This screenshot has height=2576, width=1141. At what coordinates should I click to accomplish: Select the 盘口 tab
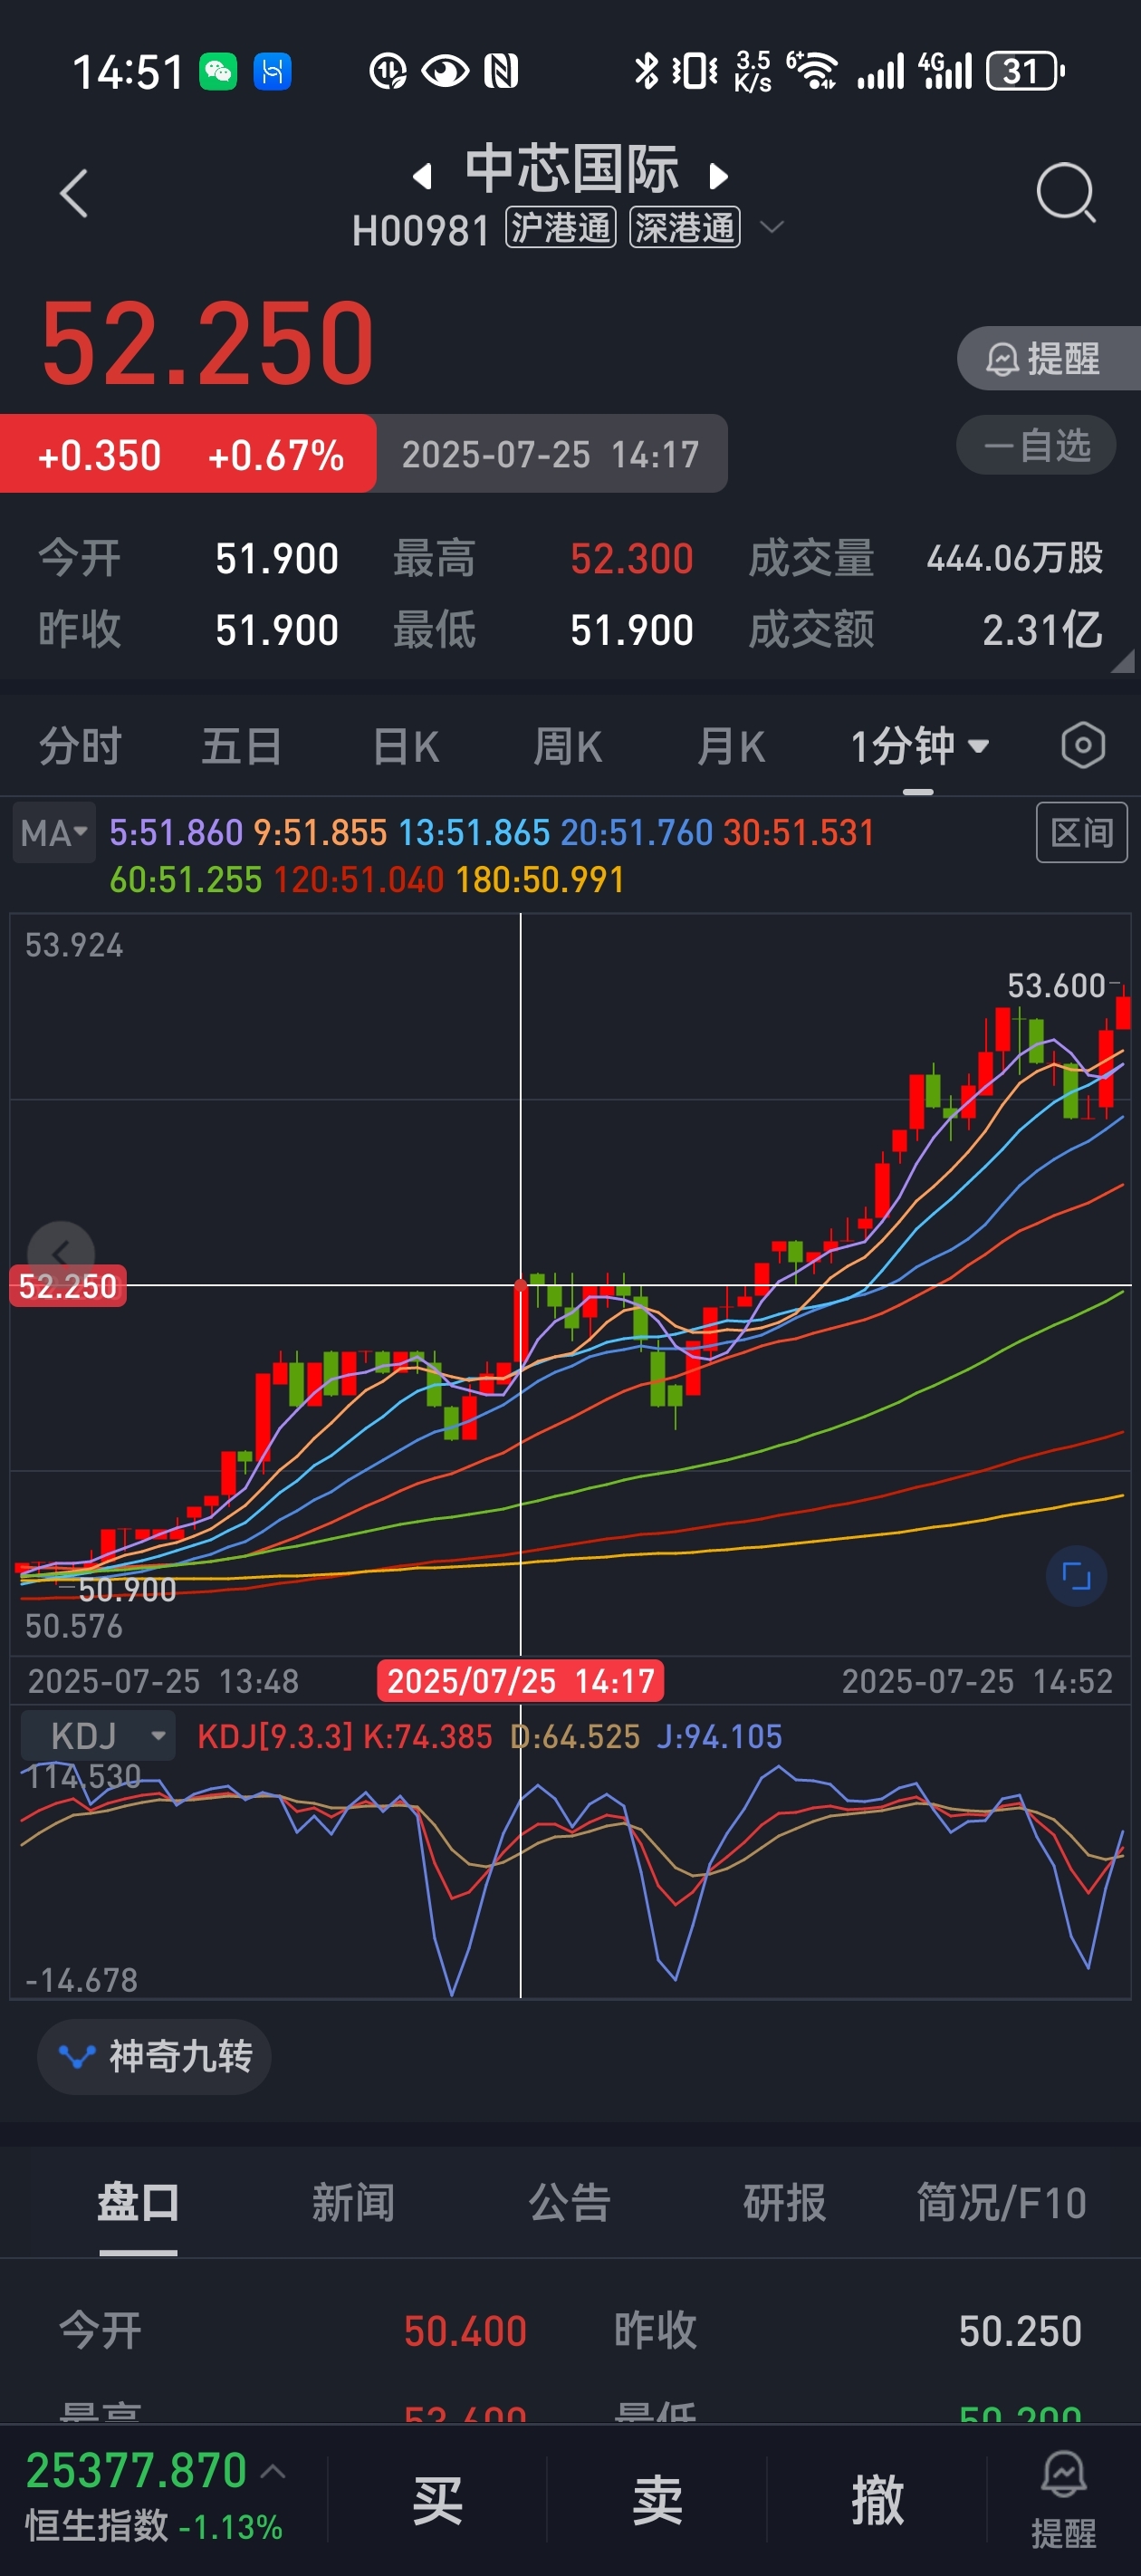click(x=138, y=2202)
